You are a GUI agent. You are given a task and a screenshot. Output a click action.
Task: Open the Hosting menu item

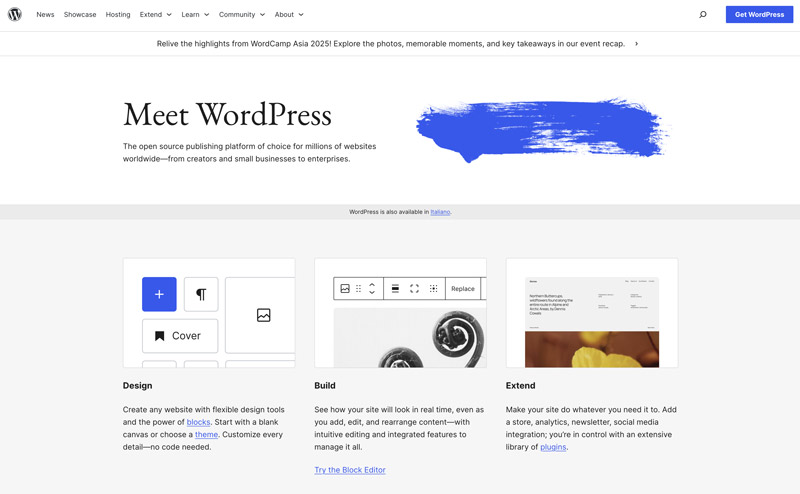(118, 14)
